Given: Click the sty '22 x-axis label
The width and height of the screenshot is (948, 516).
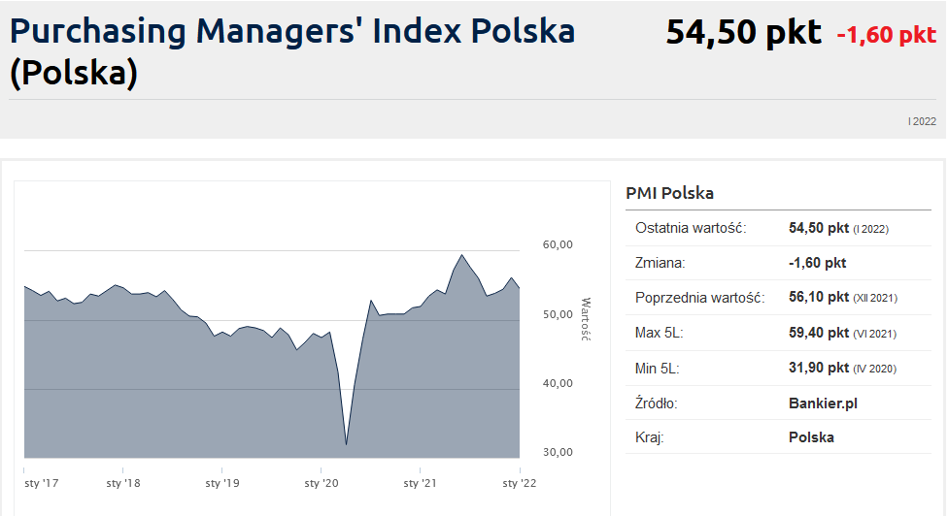Looking at the screenshot, I should [518, 483].
